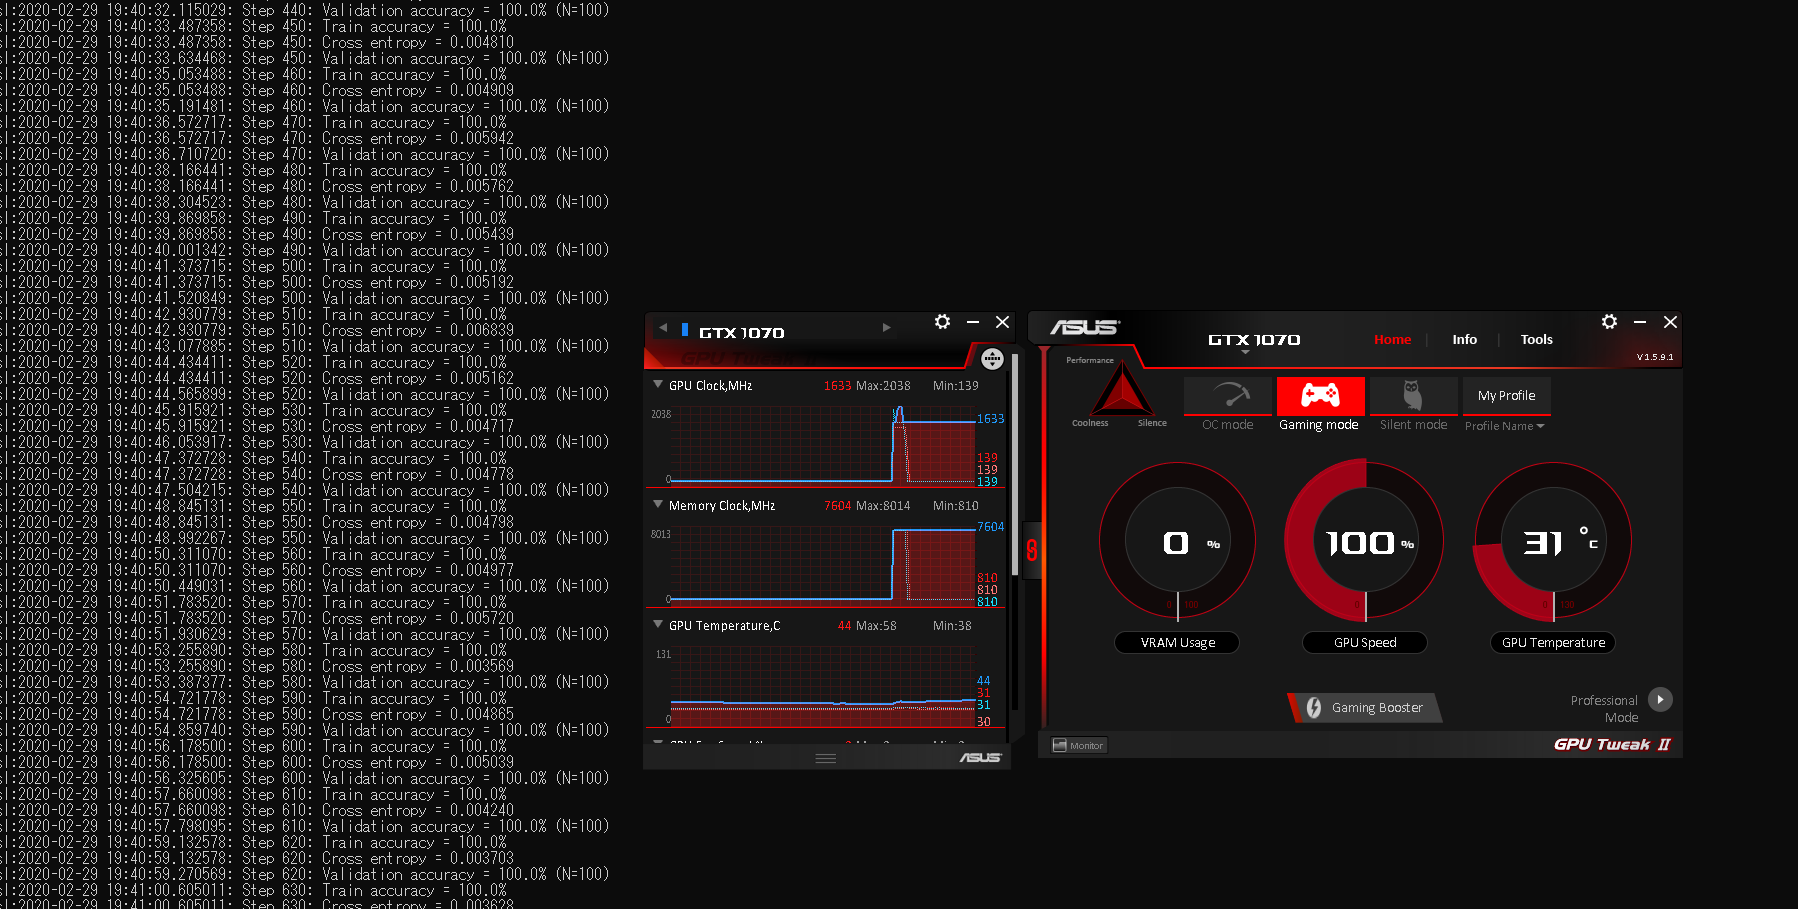Click the Step 580 cross entropy 0.003569 line

click(257, 666)
